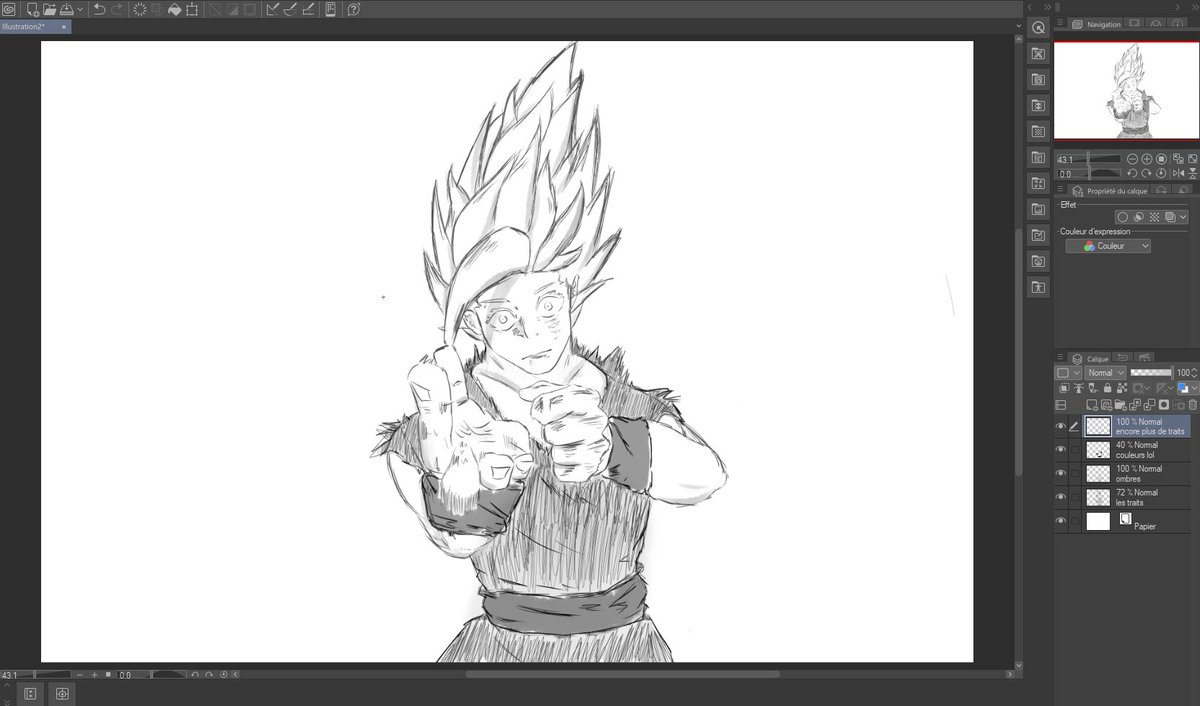Reset Navigator view to 100%

1161,159
